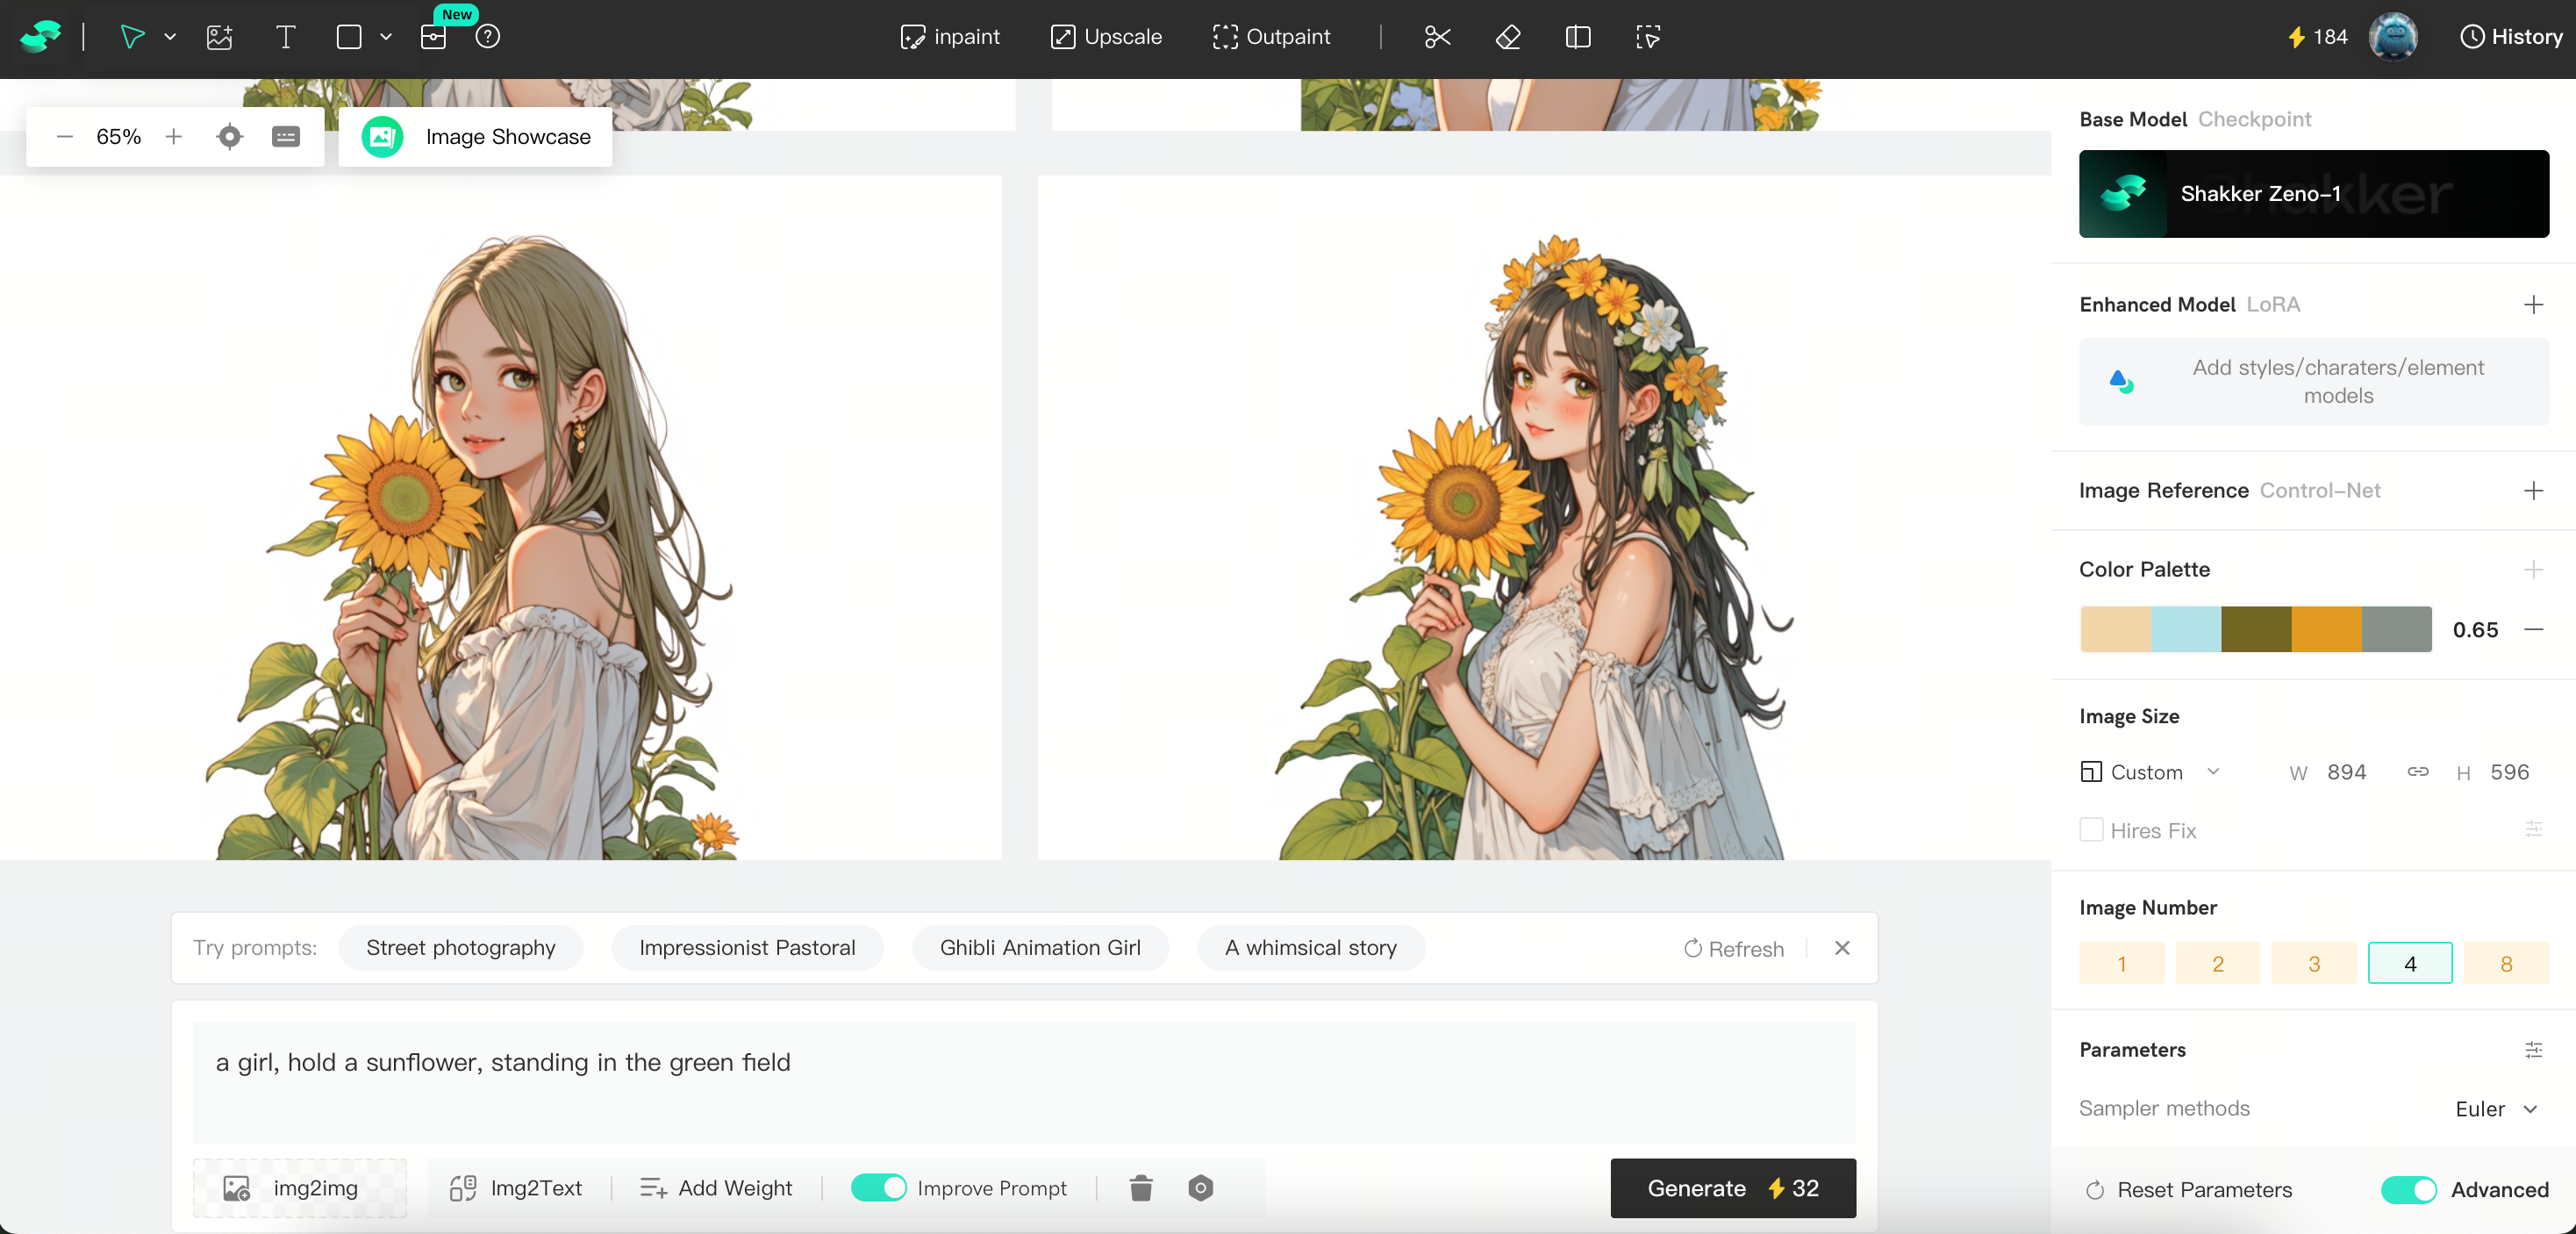Open the Help icon in the toolbar
This screenshot has width=2576, height=1234.
tap(488, 37)
